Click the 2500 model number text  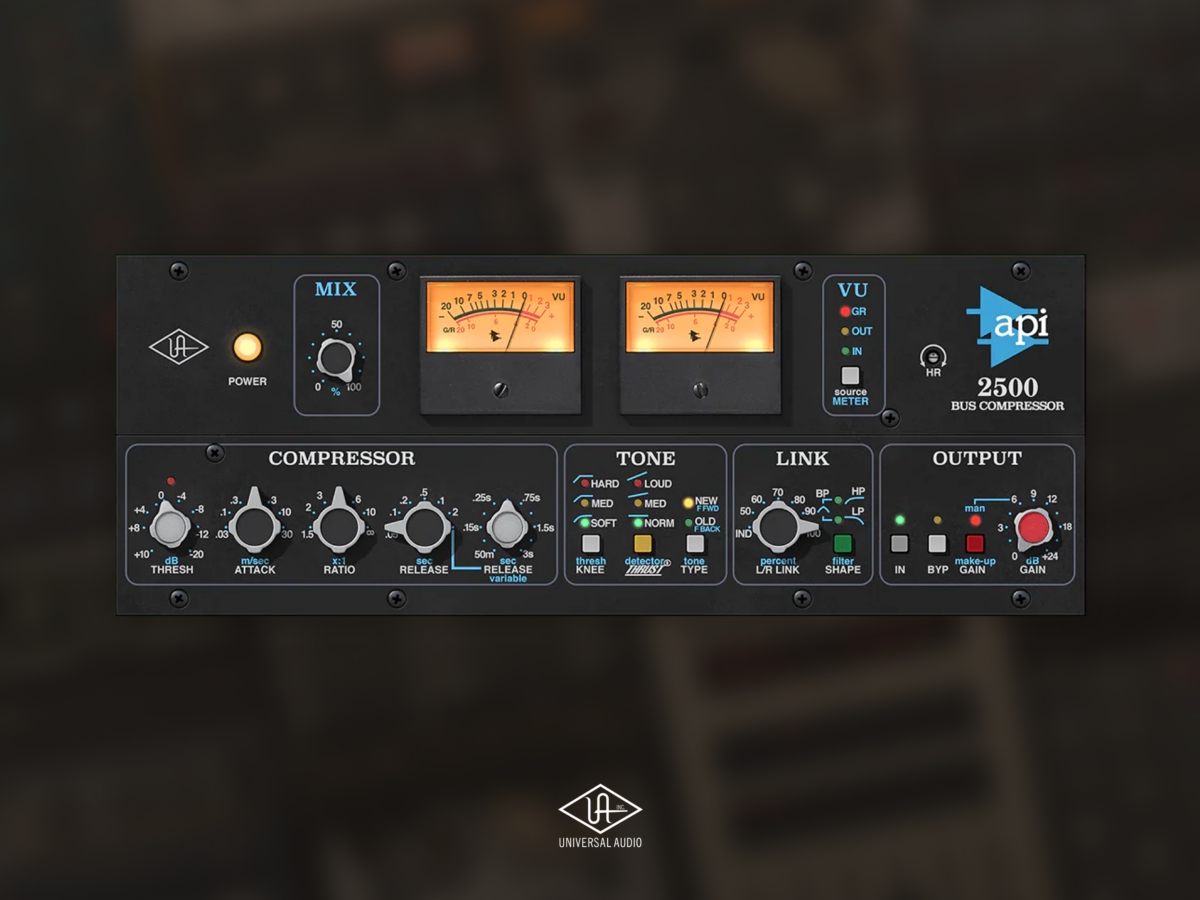[1007, 388]
